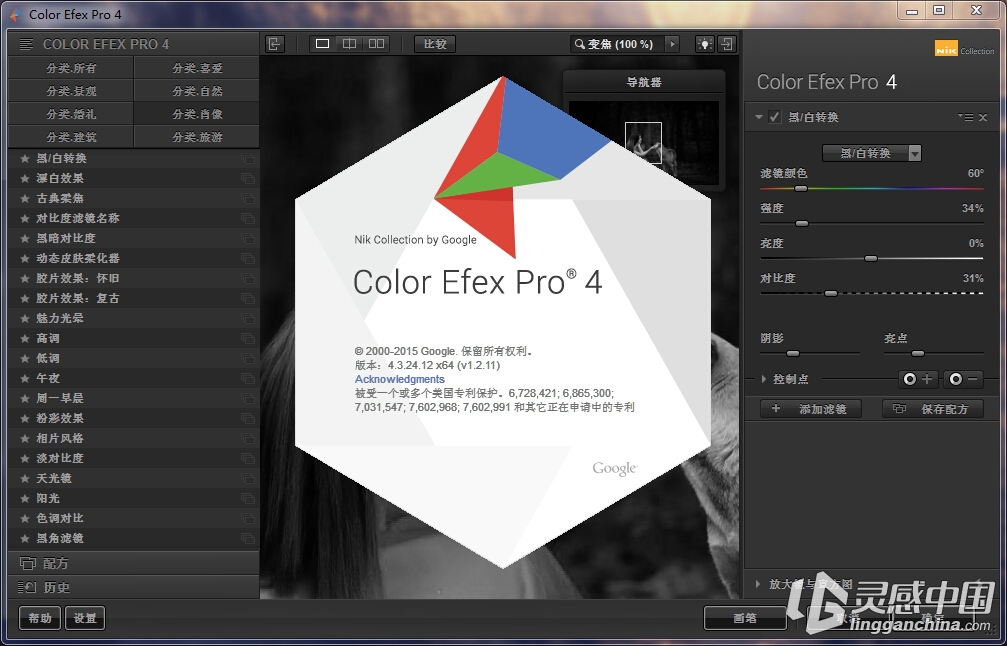This screenshot has height=646, width=1007.
Task: Open presets icon for 黑角滤镜 row
Action: [247, 538]
